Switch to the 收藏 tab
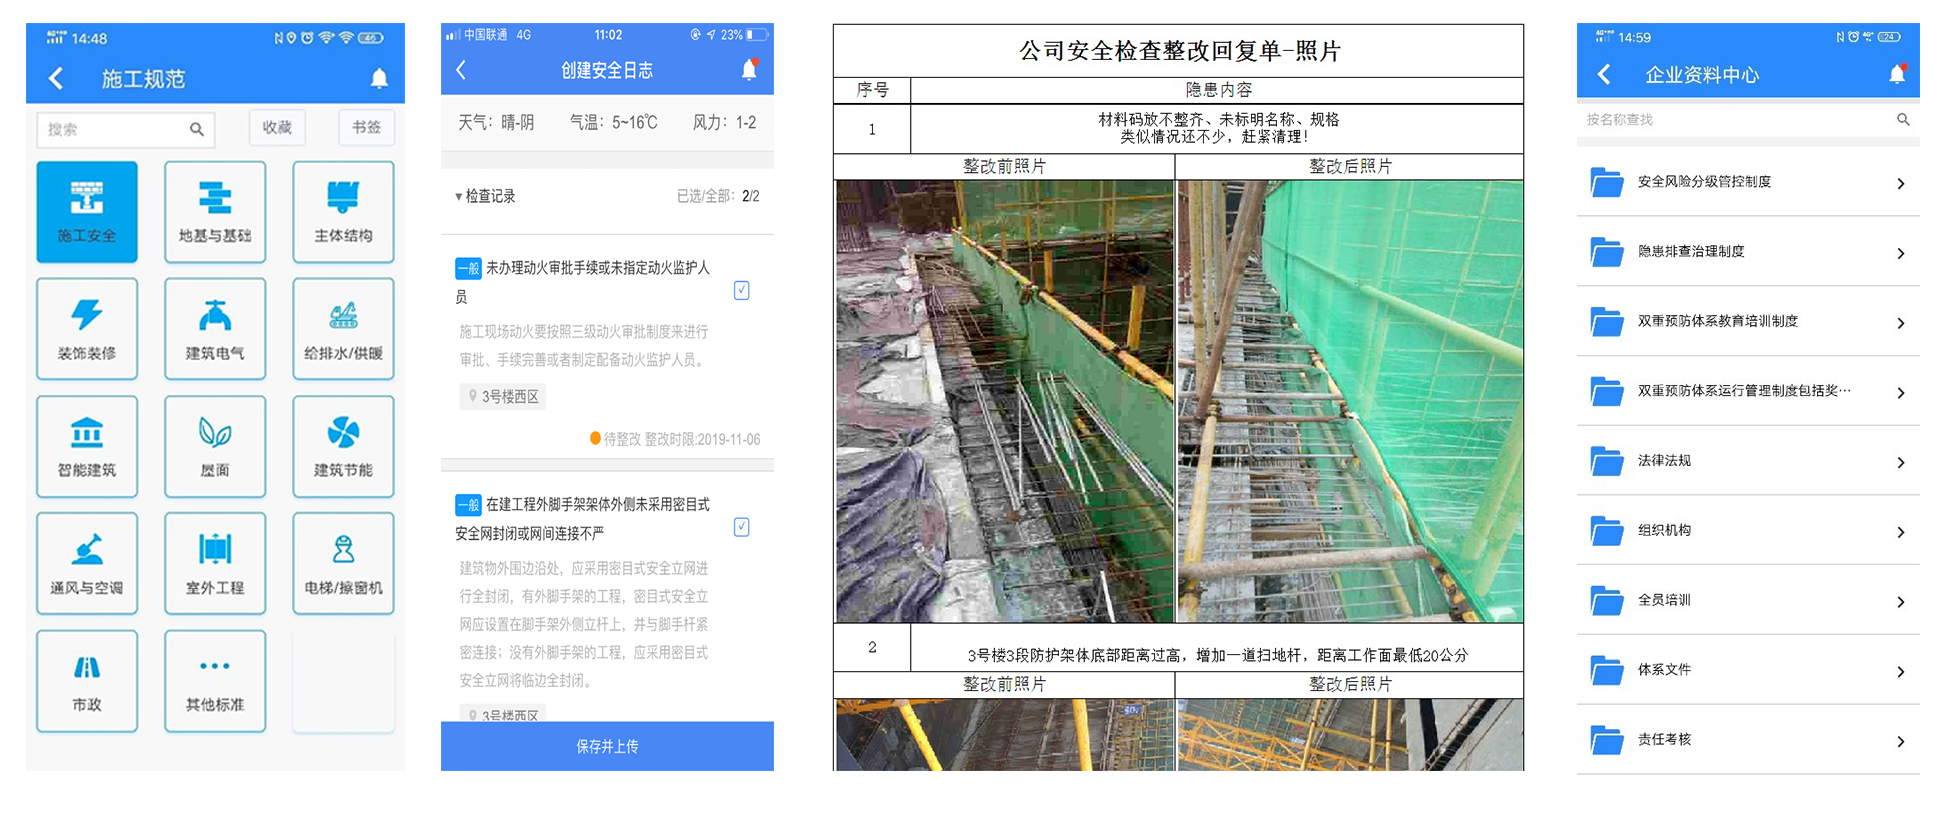The height and width of the screenshot is (814, 1948). pos(277,128)
